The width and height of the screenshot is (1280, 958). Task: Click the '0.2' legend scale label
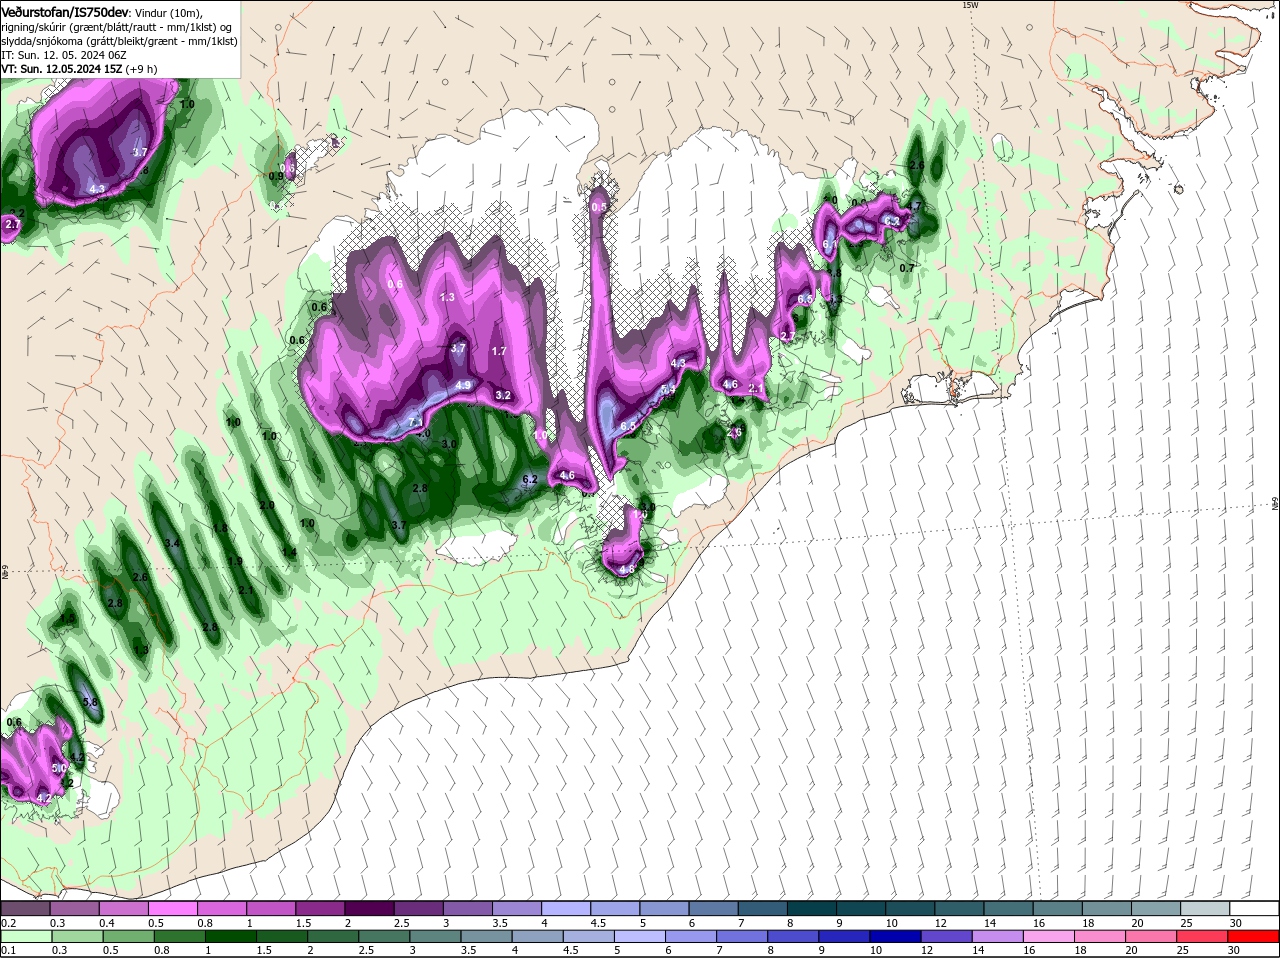(8, 922)
